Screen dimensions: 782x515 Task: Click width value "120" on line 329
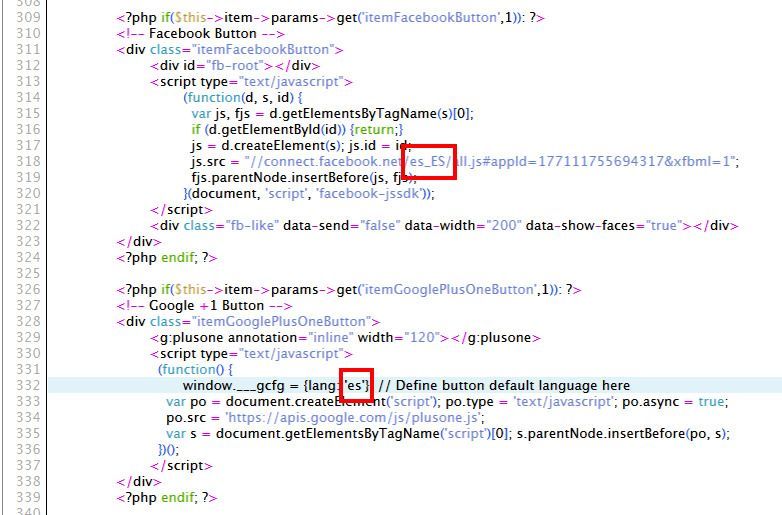click(x=422, y=338)
